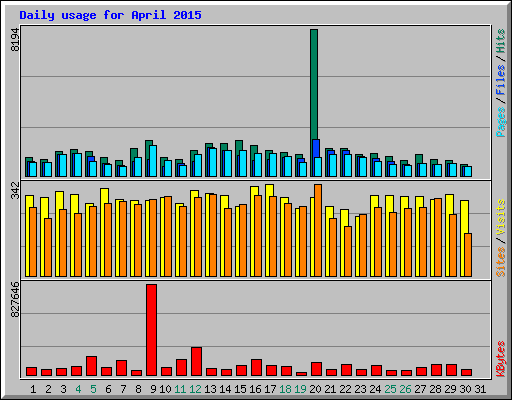Click day label 1 on the x-axis
The image size is (512, 400).
point(33,389)
